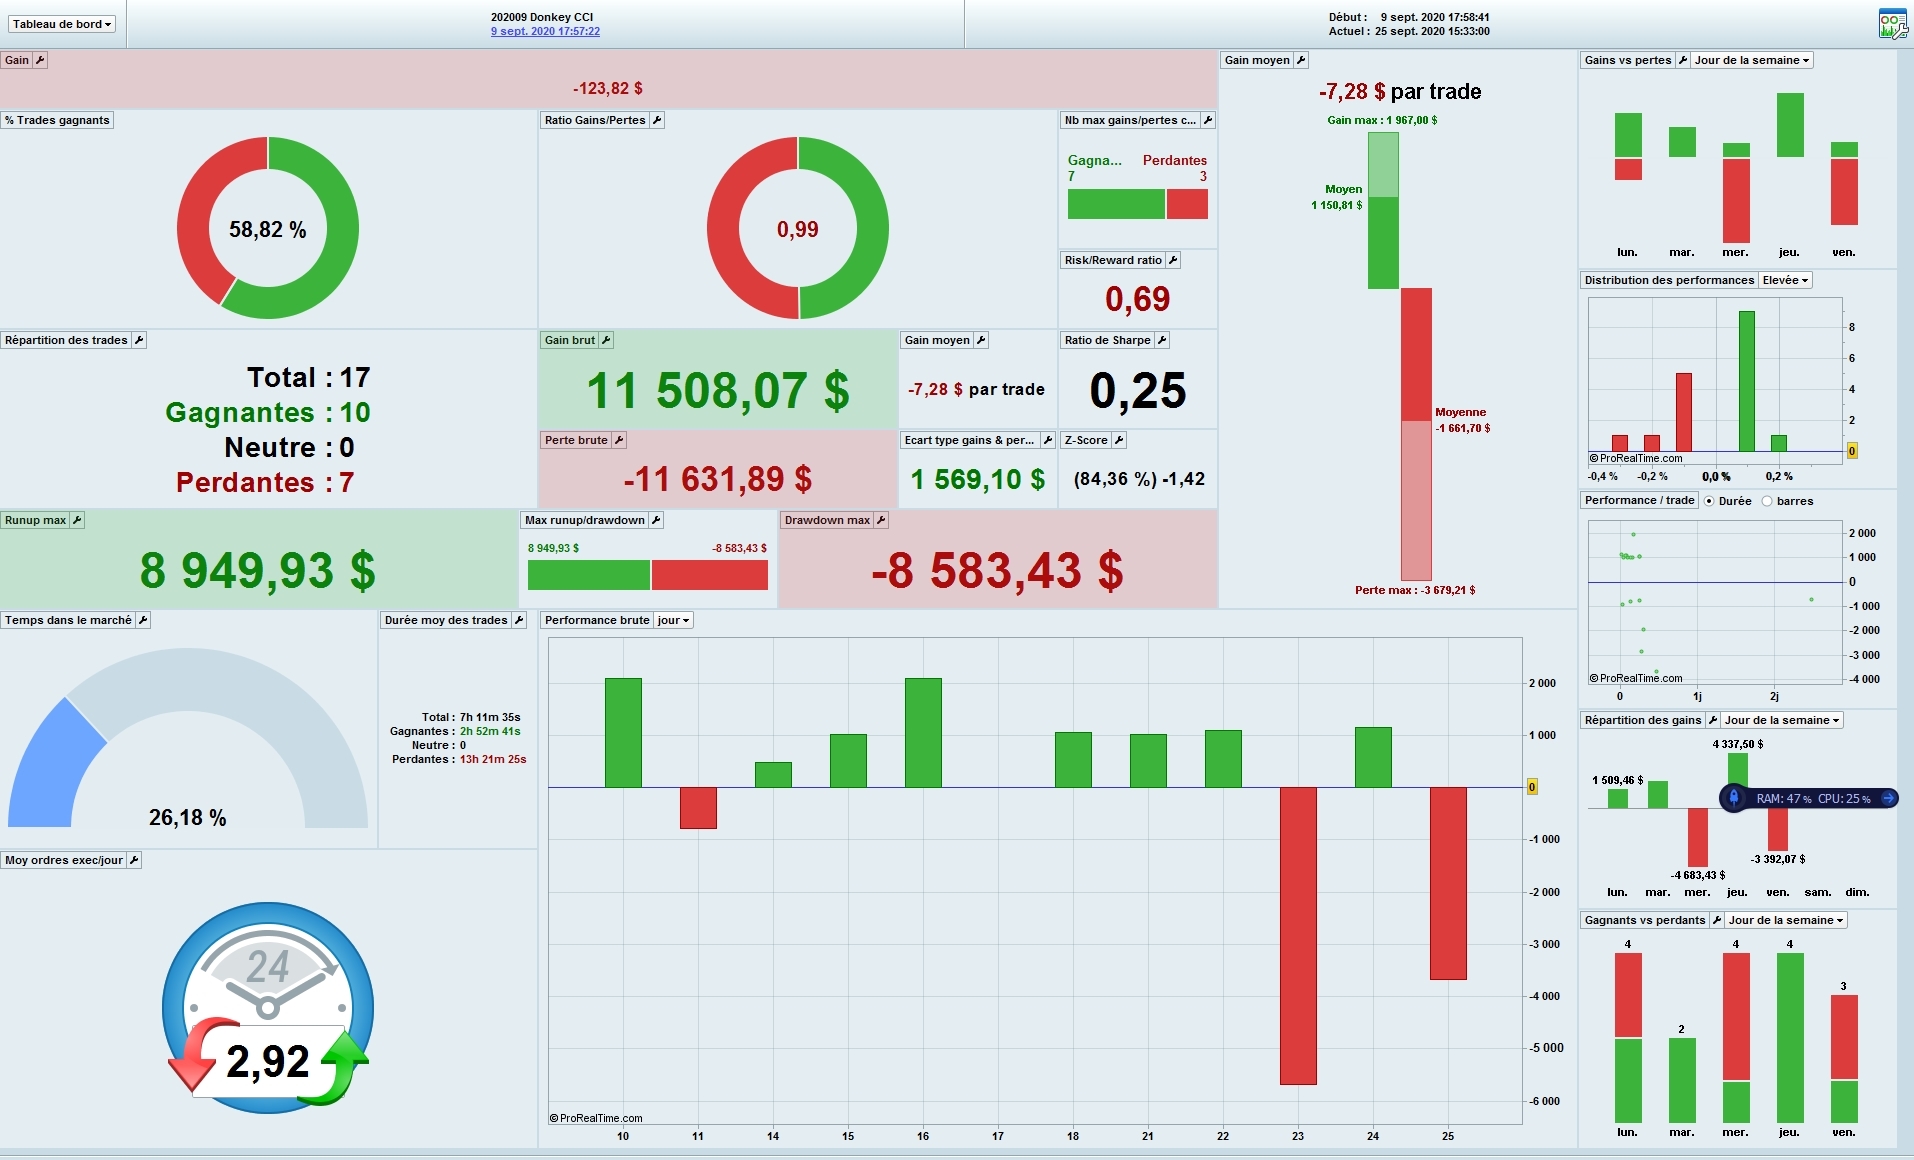The image size is (1914, 1160).
Task: Click the Sharpe ratio value 0,25
Action: point(1138,390)
